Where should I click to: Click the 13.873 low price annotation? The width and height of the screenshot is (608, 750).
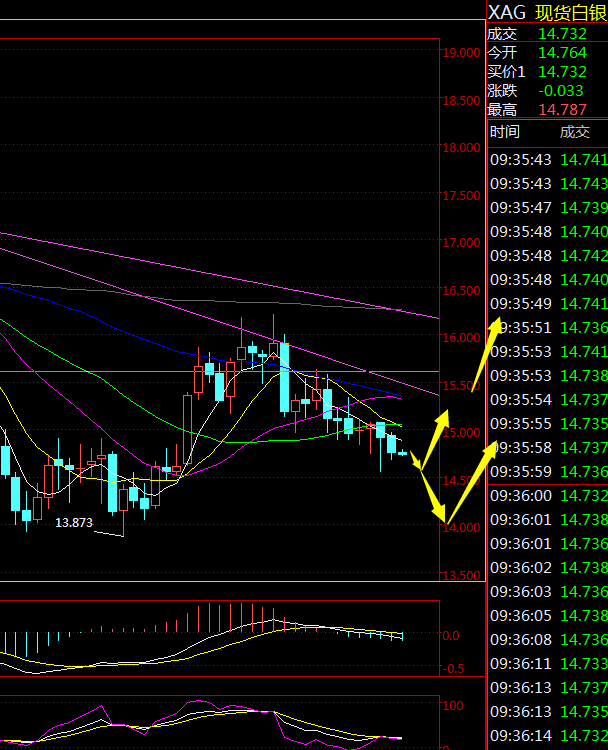(x=74, y=523)
